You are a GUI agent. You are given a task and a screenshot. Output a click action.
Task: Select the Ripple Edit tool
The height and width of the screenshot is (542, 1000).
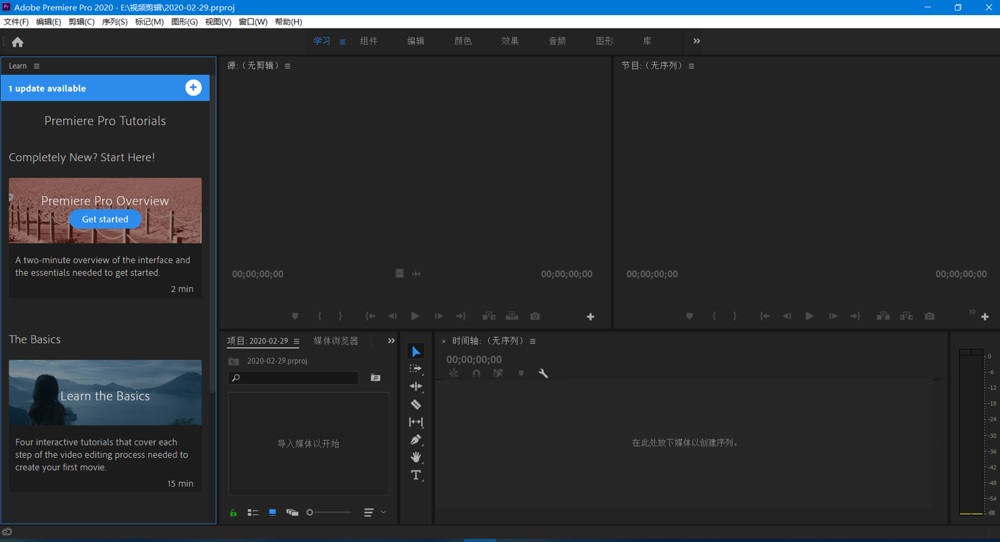point(416,386)
